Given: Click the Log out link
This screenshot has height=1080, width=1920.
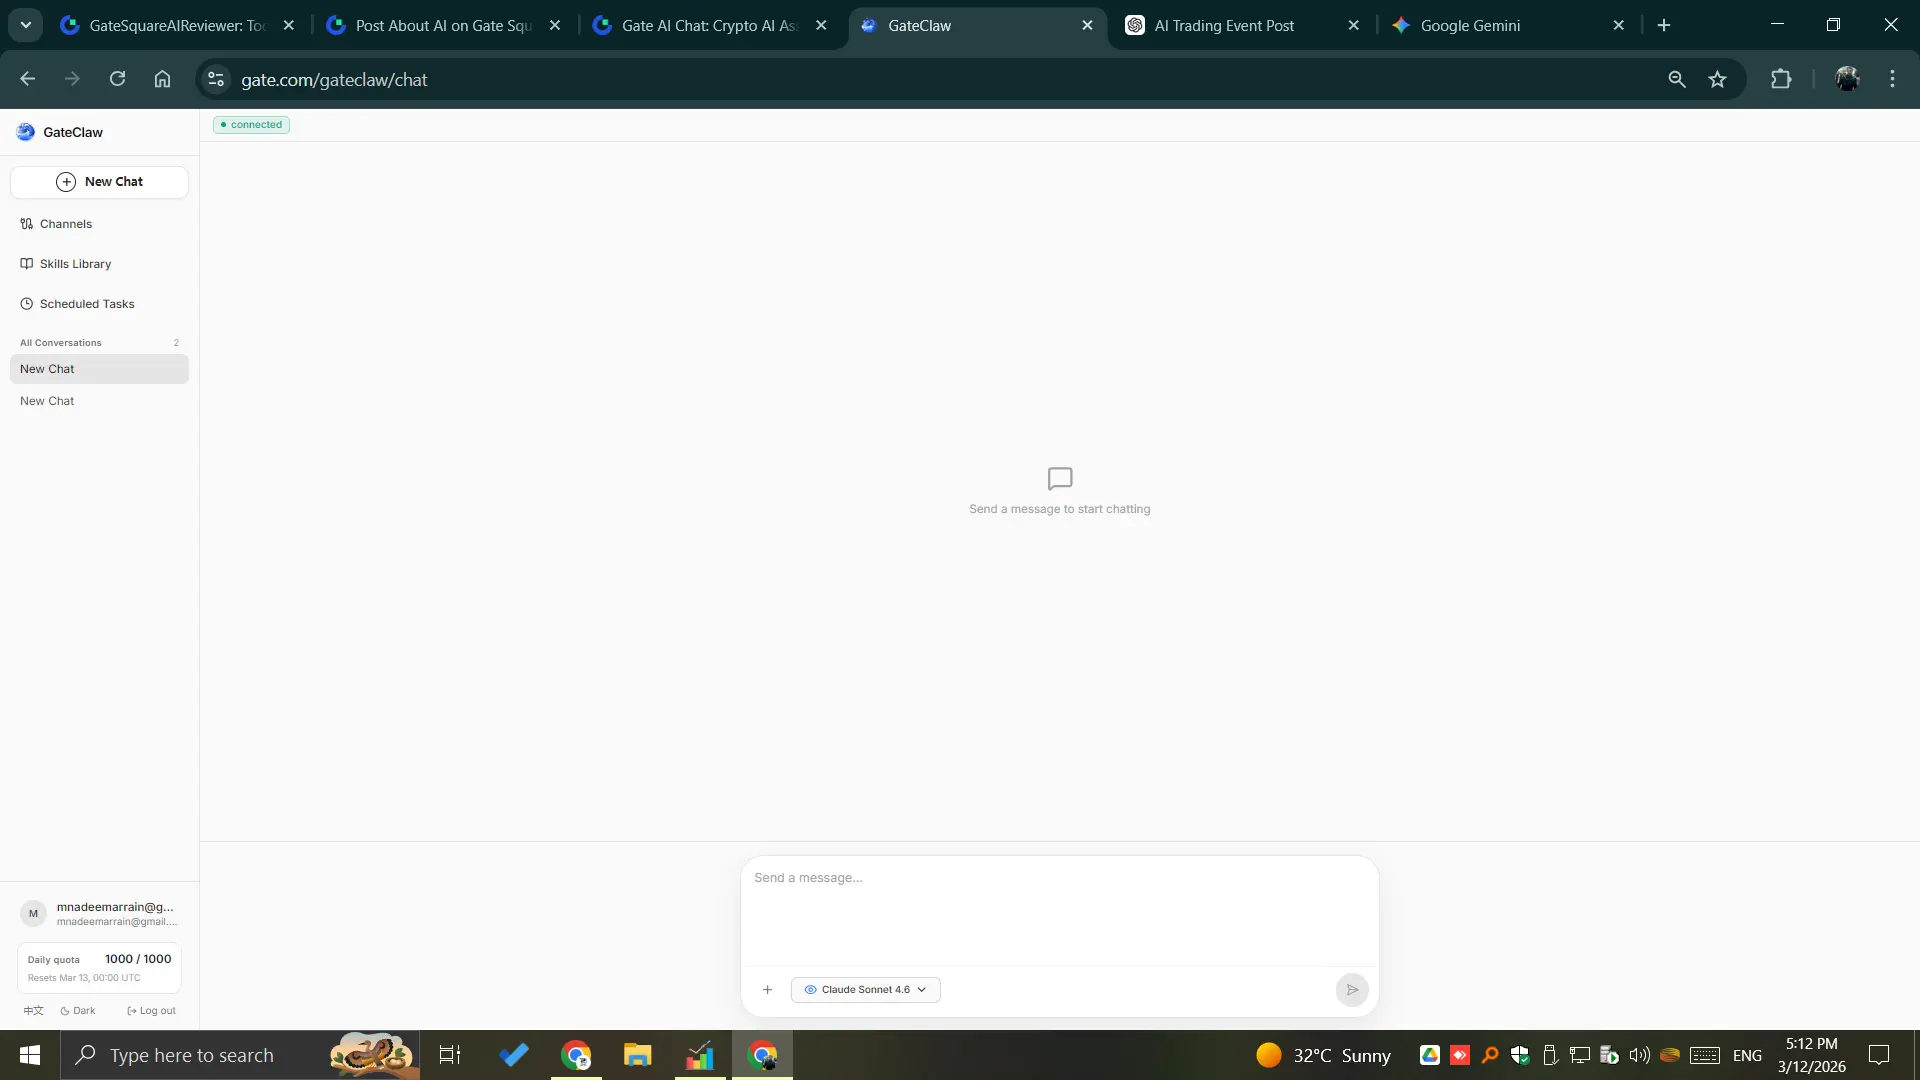Looking at the screenshot, I should coord(152,1011).
